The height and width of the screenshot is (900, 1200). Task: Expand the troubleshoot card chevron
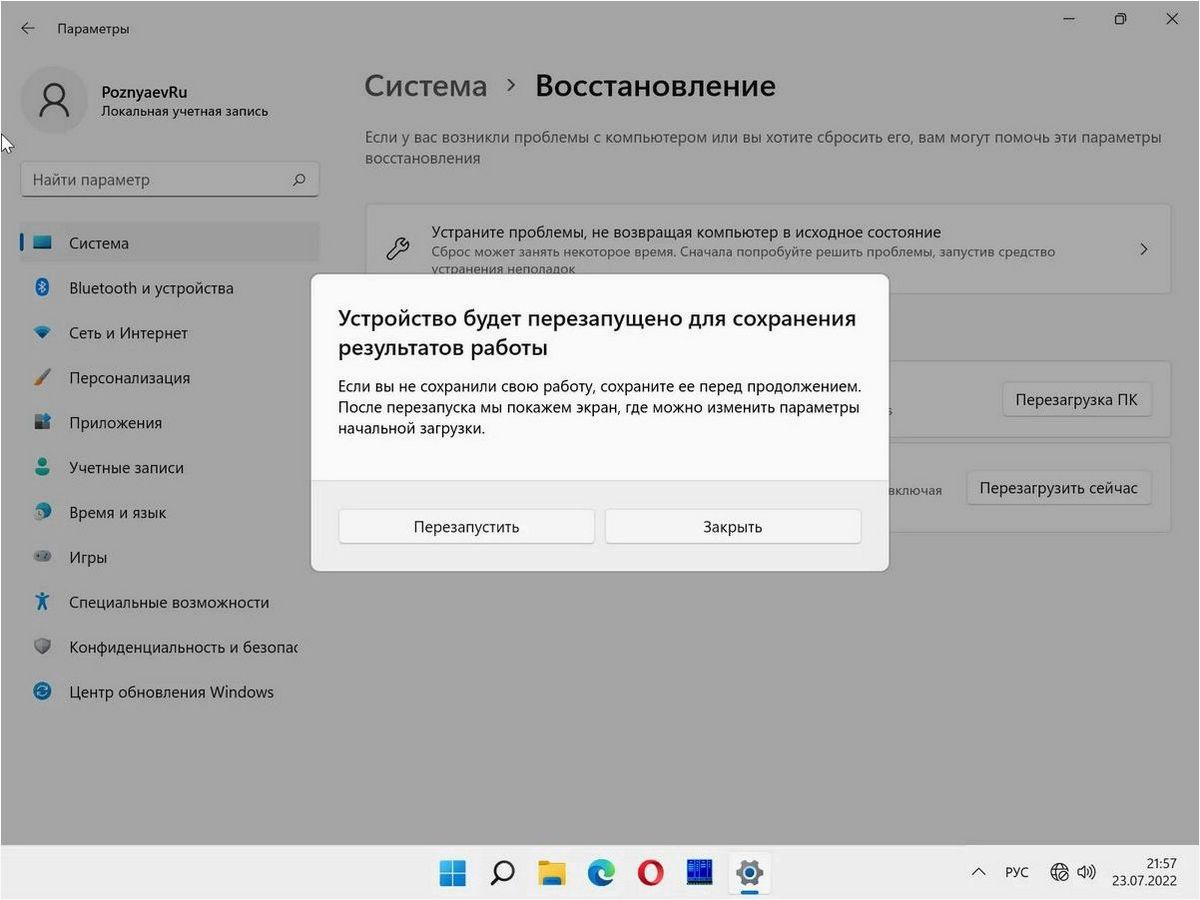point(1144,249)
